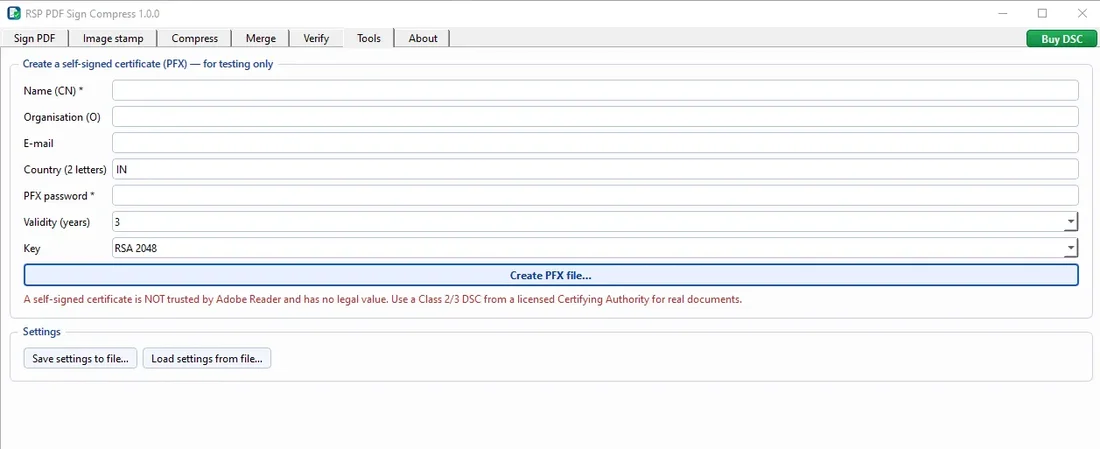The image size is (1100, 449).
Task: Click into the Organisation (O) field
Action: pyautogui.click(x=595, y=116)
